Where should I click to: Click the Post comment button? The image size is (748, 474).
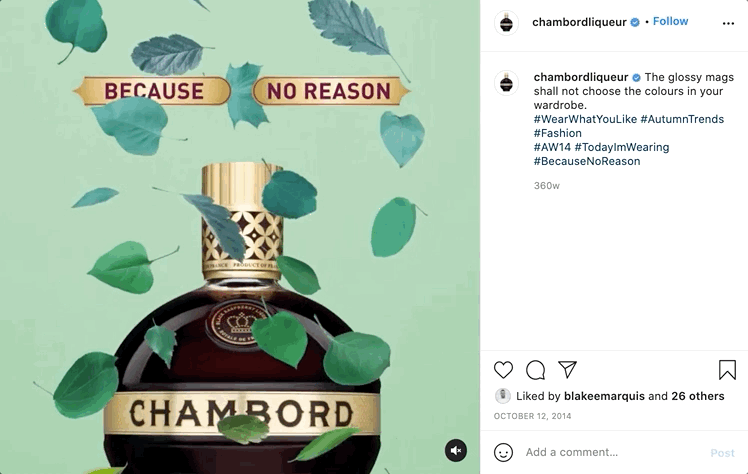coord(722,453)
